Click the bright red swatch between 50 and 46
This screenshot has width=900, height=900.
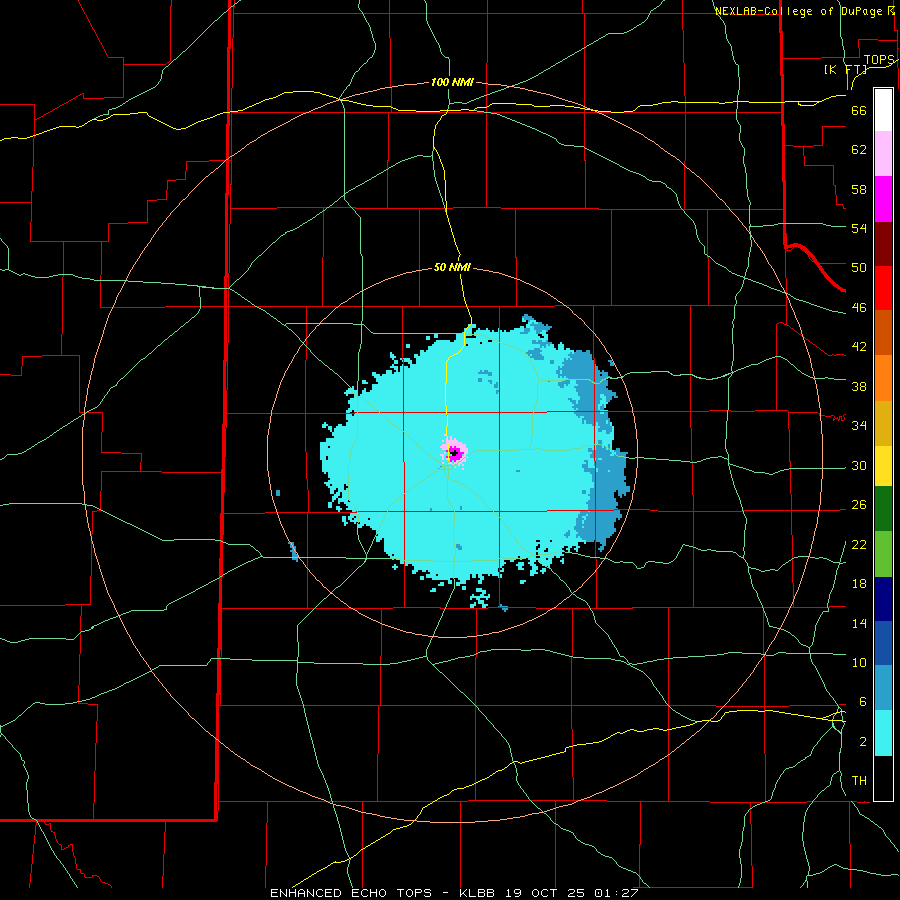click(883, 288)
